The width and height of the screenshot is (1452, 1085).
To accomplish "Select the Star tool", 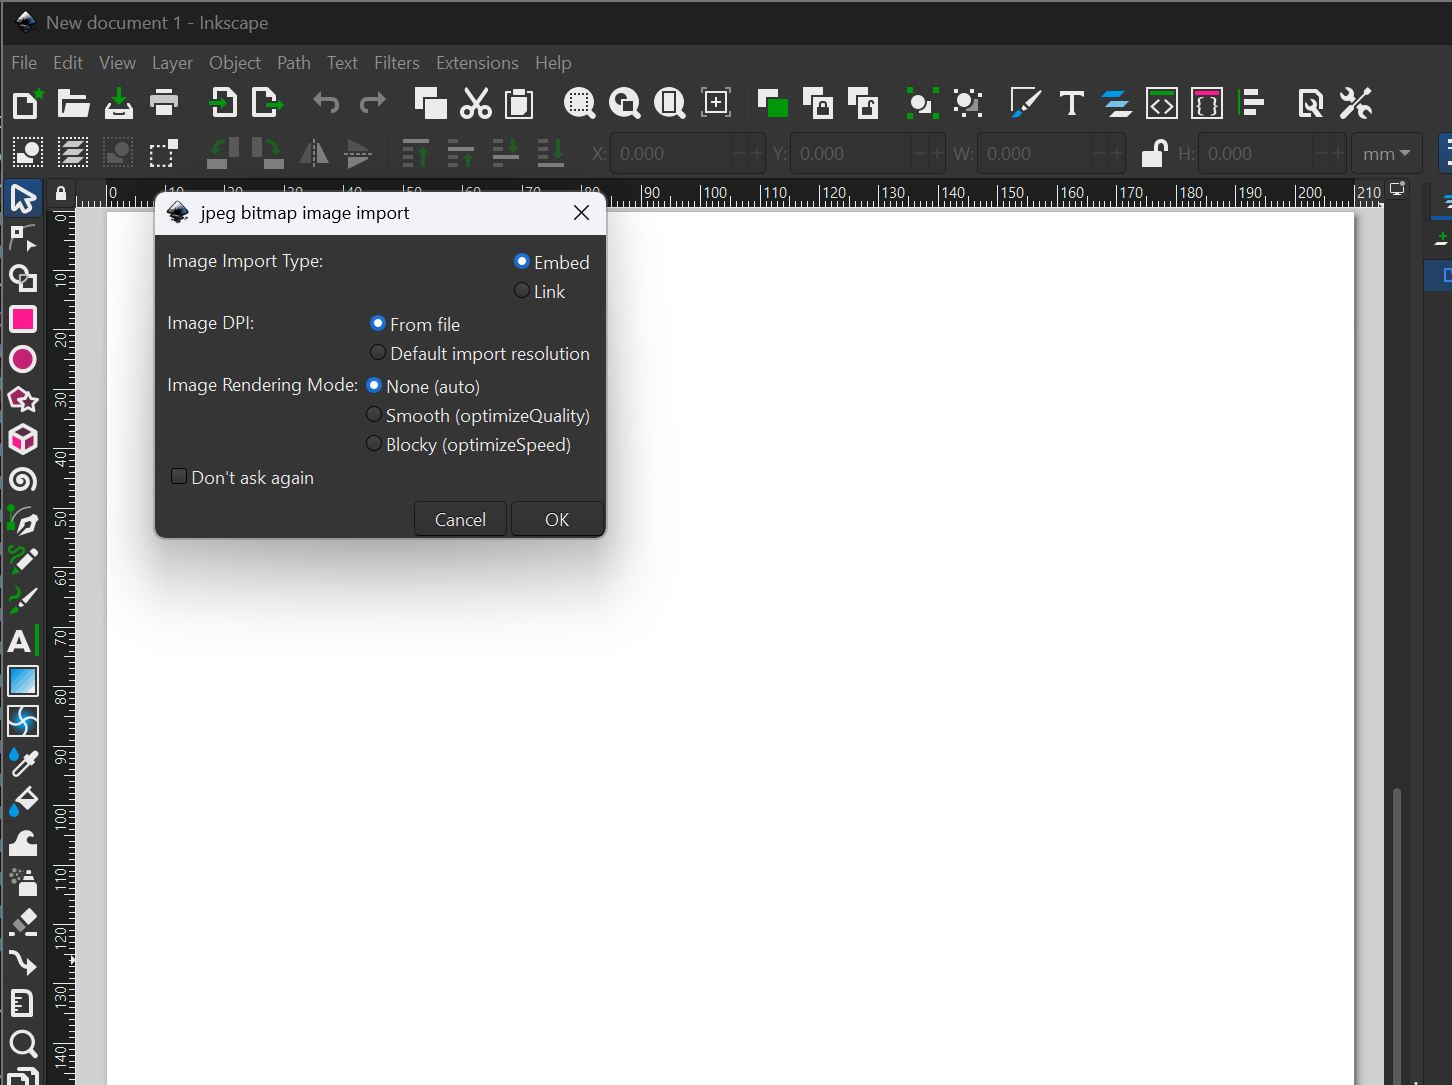I will [x=23, y=400].
